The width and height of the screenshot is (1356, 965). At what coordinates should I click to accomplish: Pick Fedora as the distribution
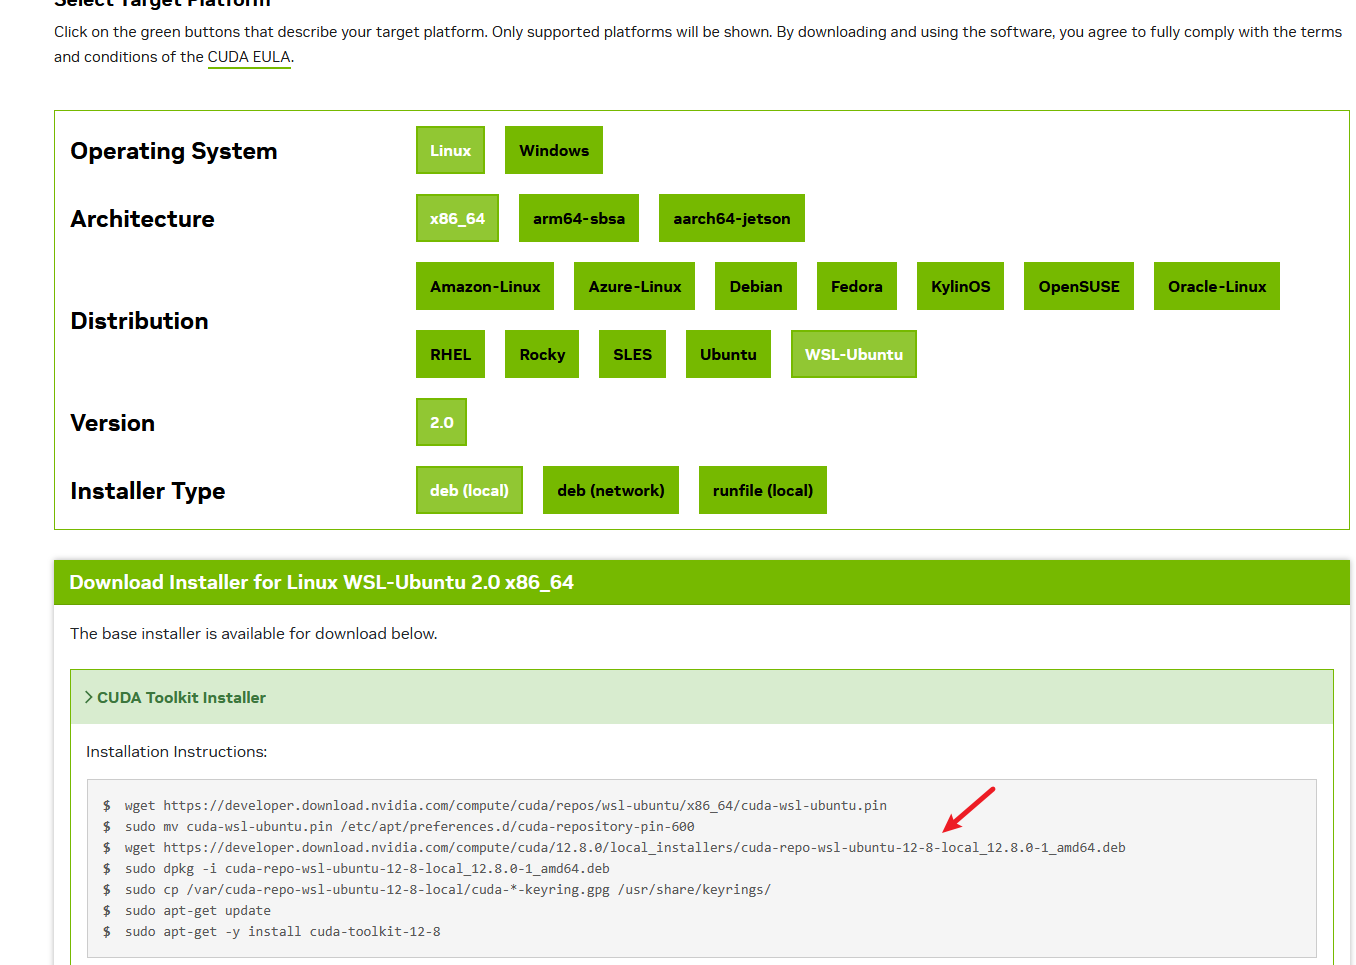[856, 286]
